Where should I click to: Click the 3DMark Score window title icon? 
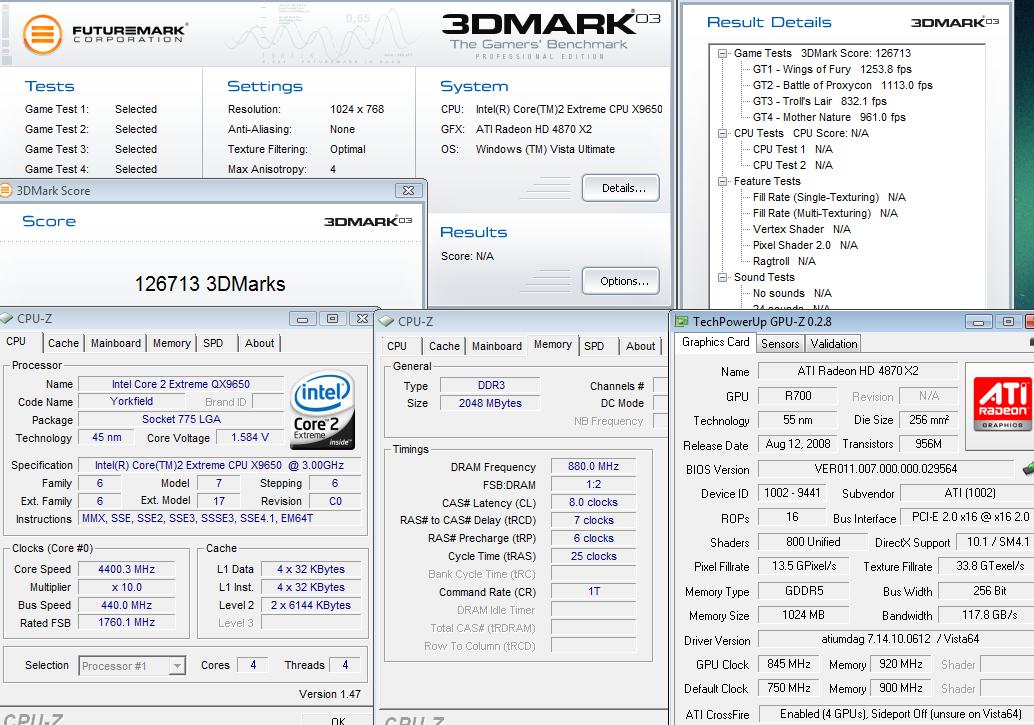tap(6, 191)
